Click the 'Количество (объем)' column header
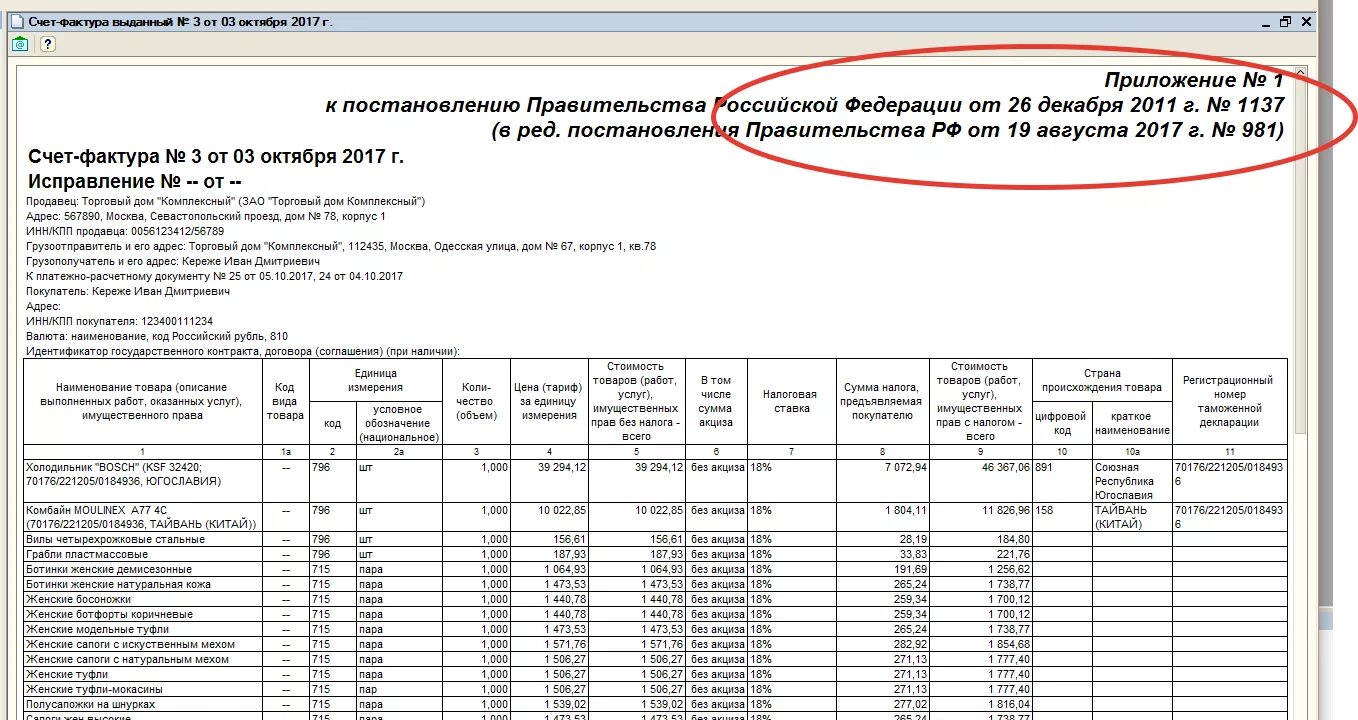The image size is (1358, 720). tap(476, 401)
